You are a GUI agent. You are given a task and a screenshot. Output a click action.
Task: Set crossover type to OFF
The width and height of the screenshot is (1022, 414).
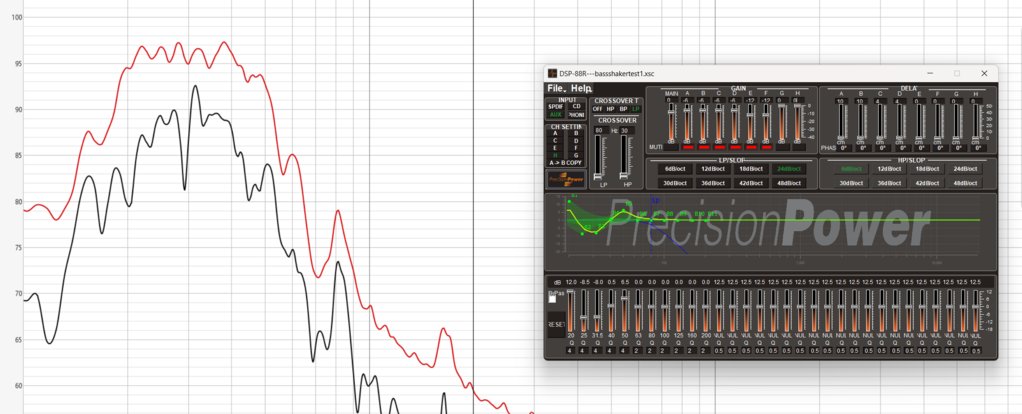597,109
